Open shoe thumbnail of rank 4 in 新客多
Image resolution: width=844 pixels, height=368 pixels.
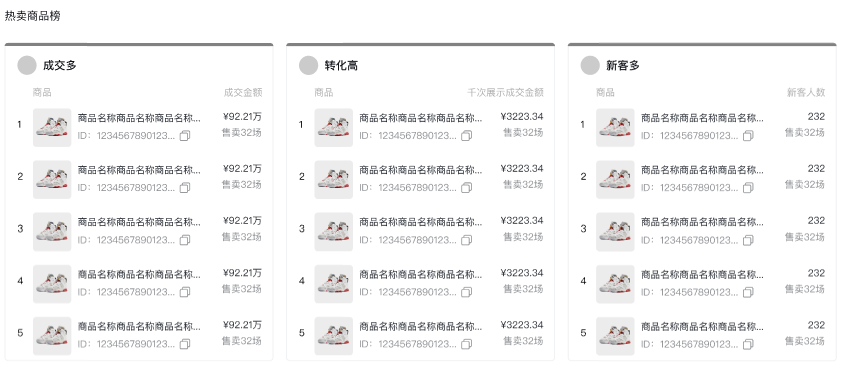(615, 284)
